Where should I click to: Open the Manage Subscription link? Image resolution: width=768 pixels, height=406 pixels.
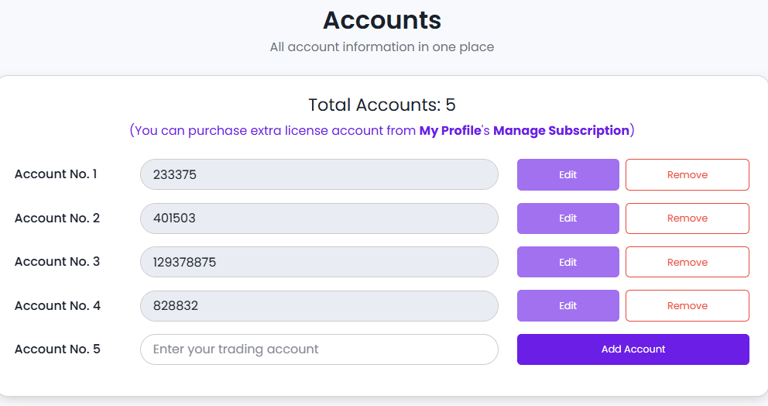561,130
